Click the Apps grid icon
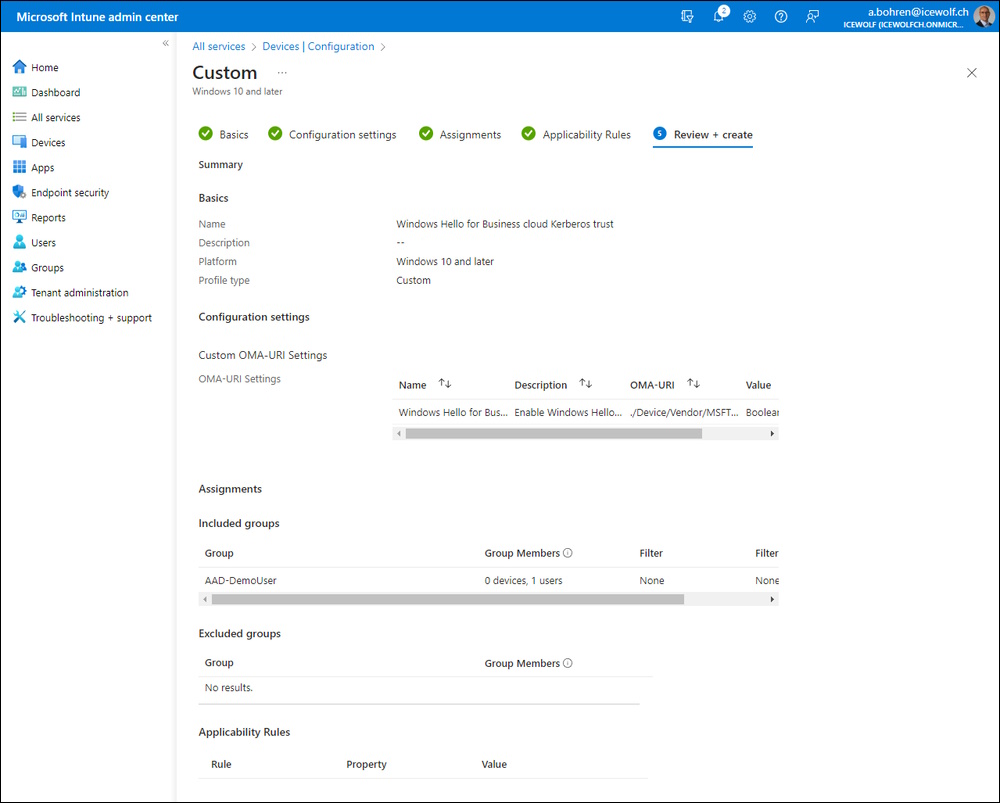 20,167
